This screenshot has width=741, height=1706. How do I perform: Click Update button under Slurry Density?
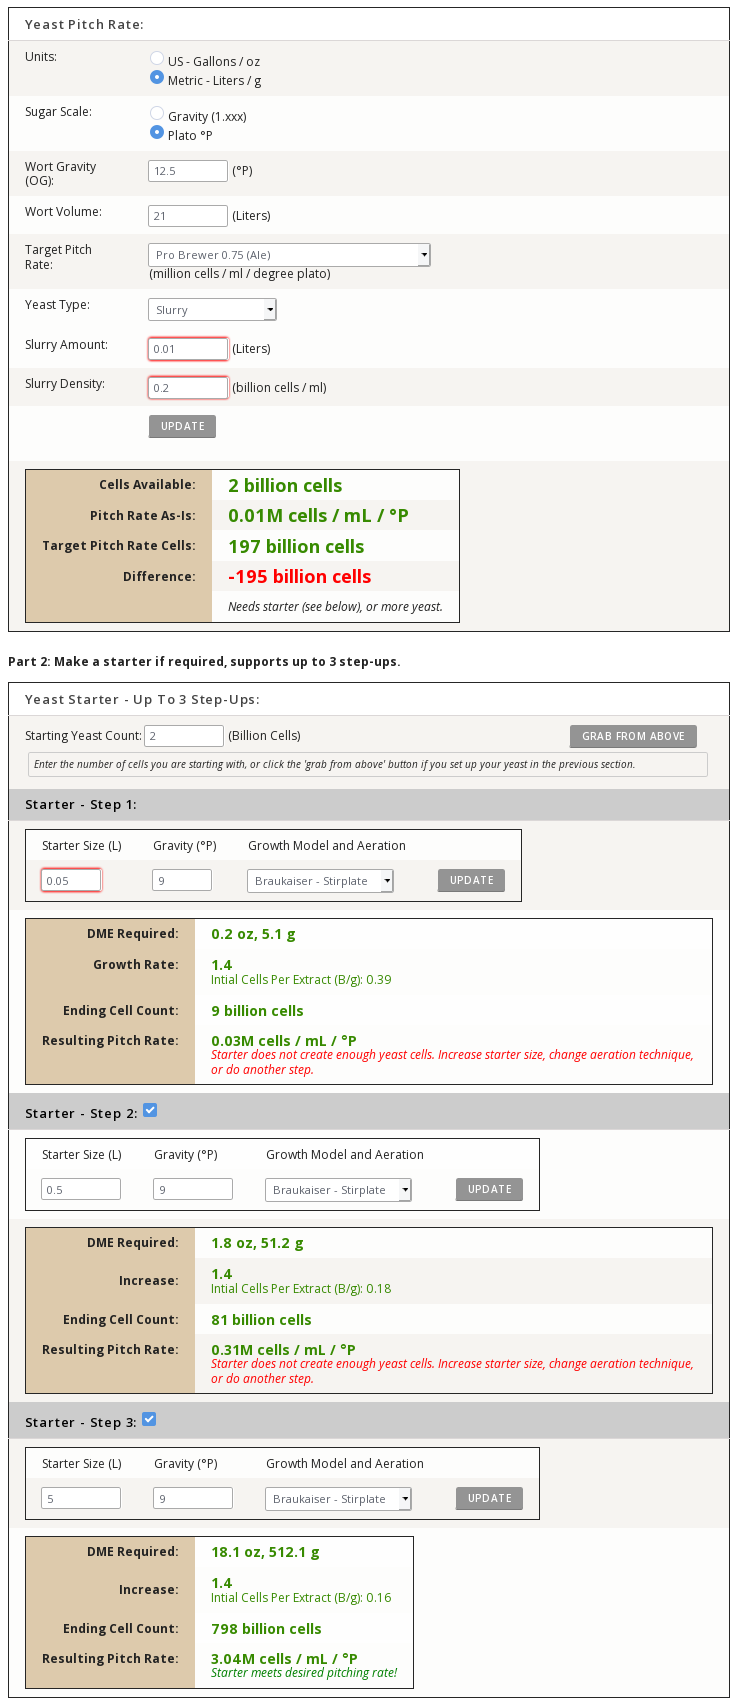(x=182, y=427)
